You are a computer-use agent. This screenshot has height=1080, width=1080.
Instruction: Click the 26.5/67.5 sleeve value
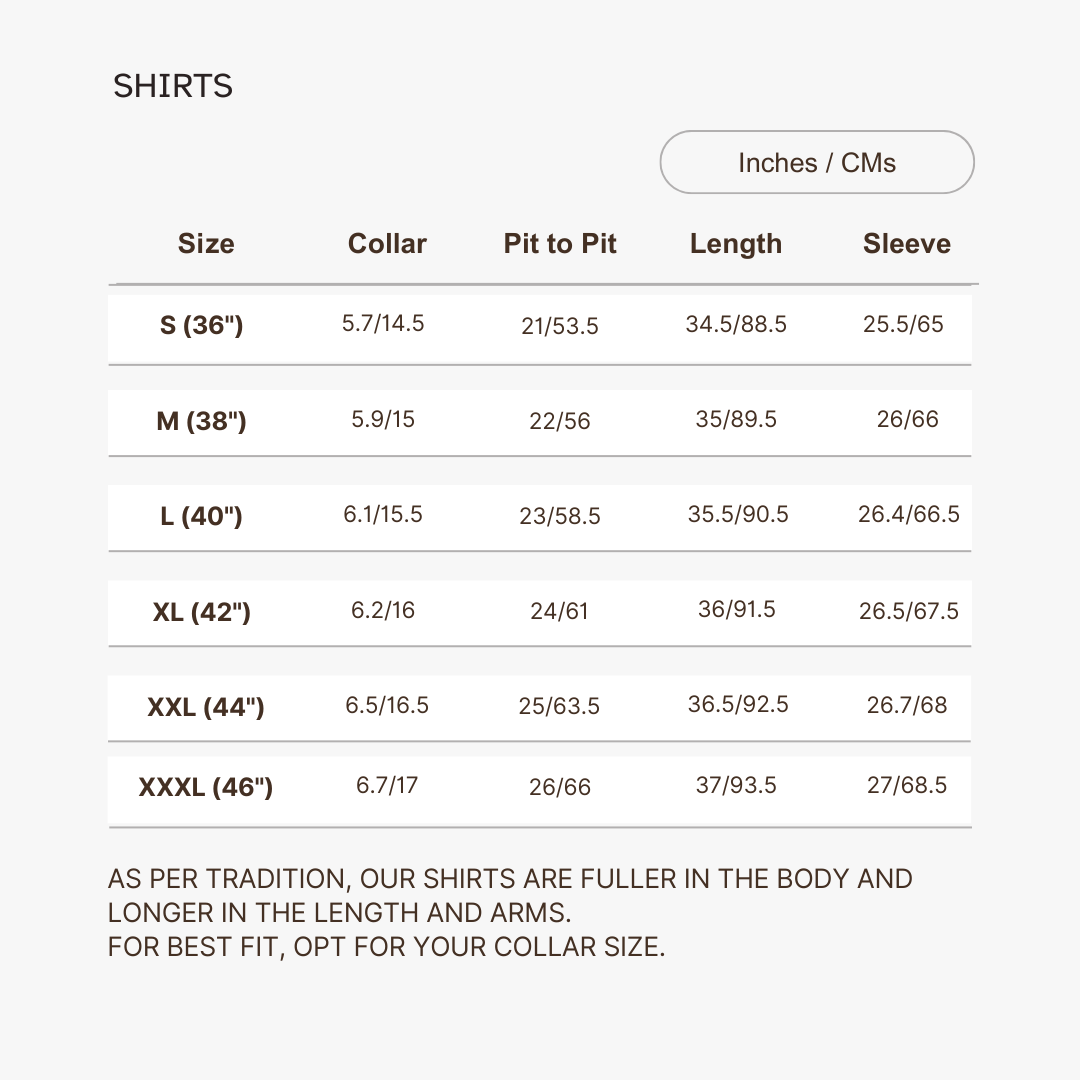coord(908,611)
